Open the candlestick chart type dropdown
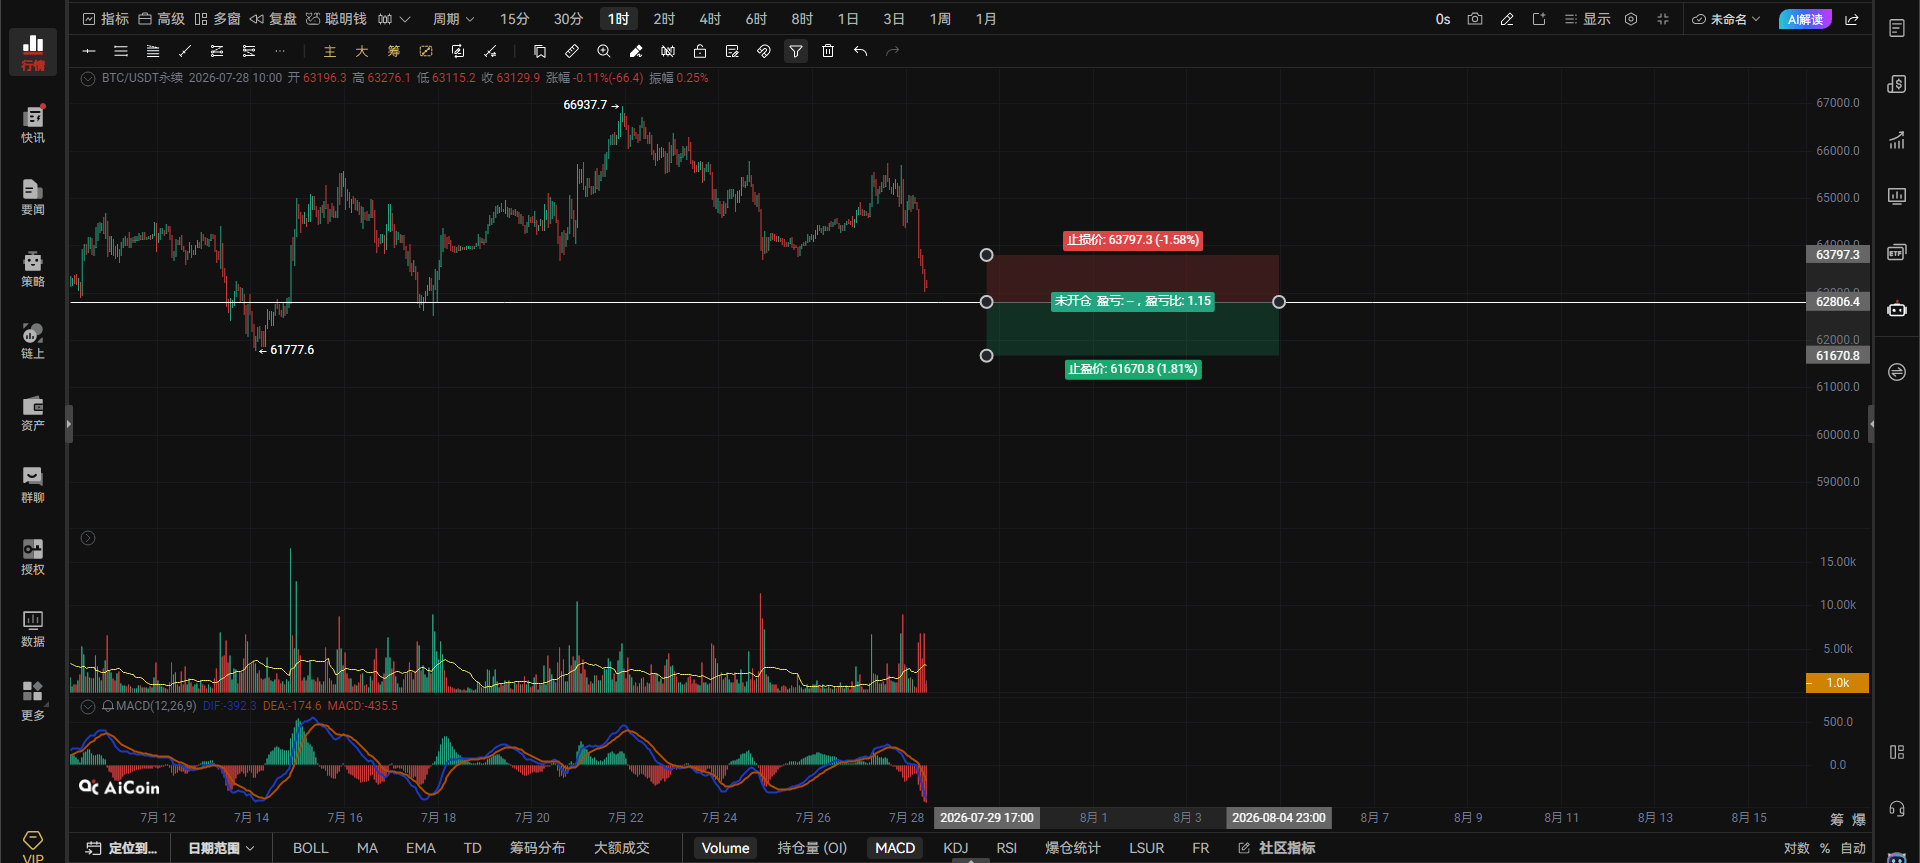The height and width of the screenshot is (863, 1920). (x=394, y=19)
